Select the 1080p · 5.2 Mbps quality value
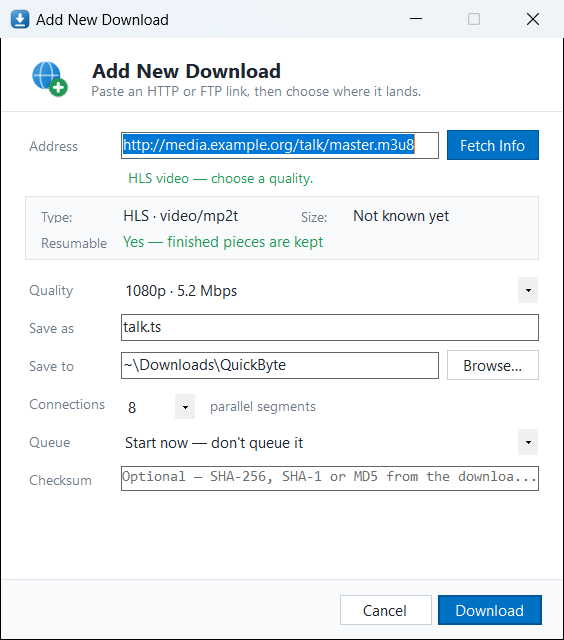564x640 pixels. point(181,291)
